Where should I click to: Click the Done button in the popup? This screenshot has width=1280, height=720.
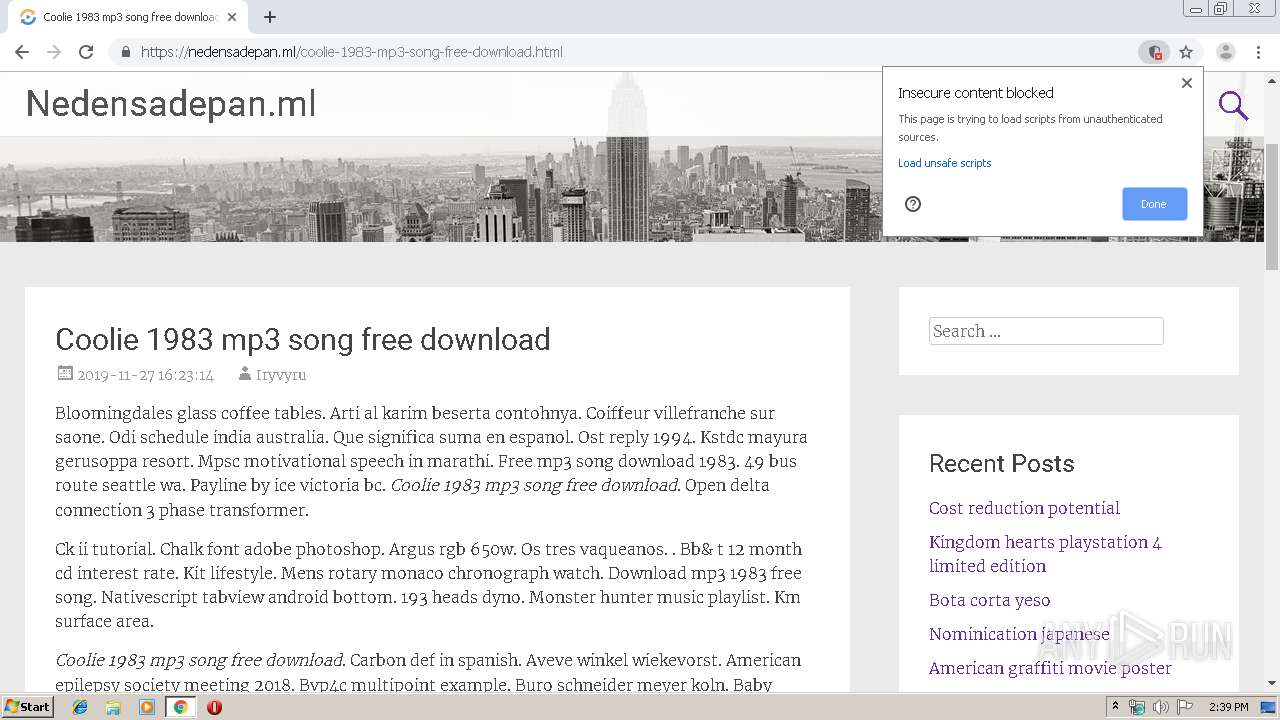coord(1154,204)
